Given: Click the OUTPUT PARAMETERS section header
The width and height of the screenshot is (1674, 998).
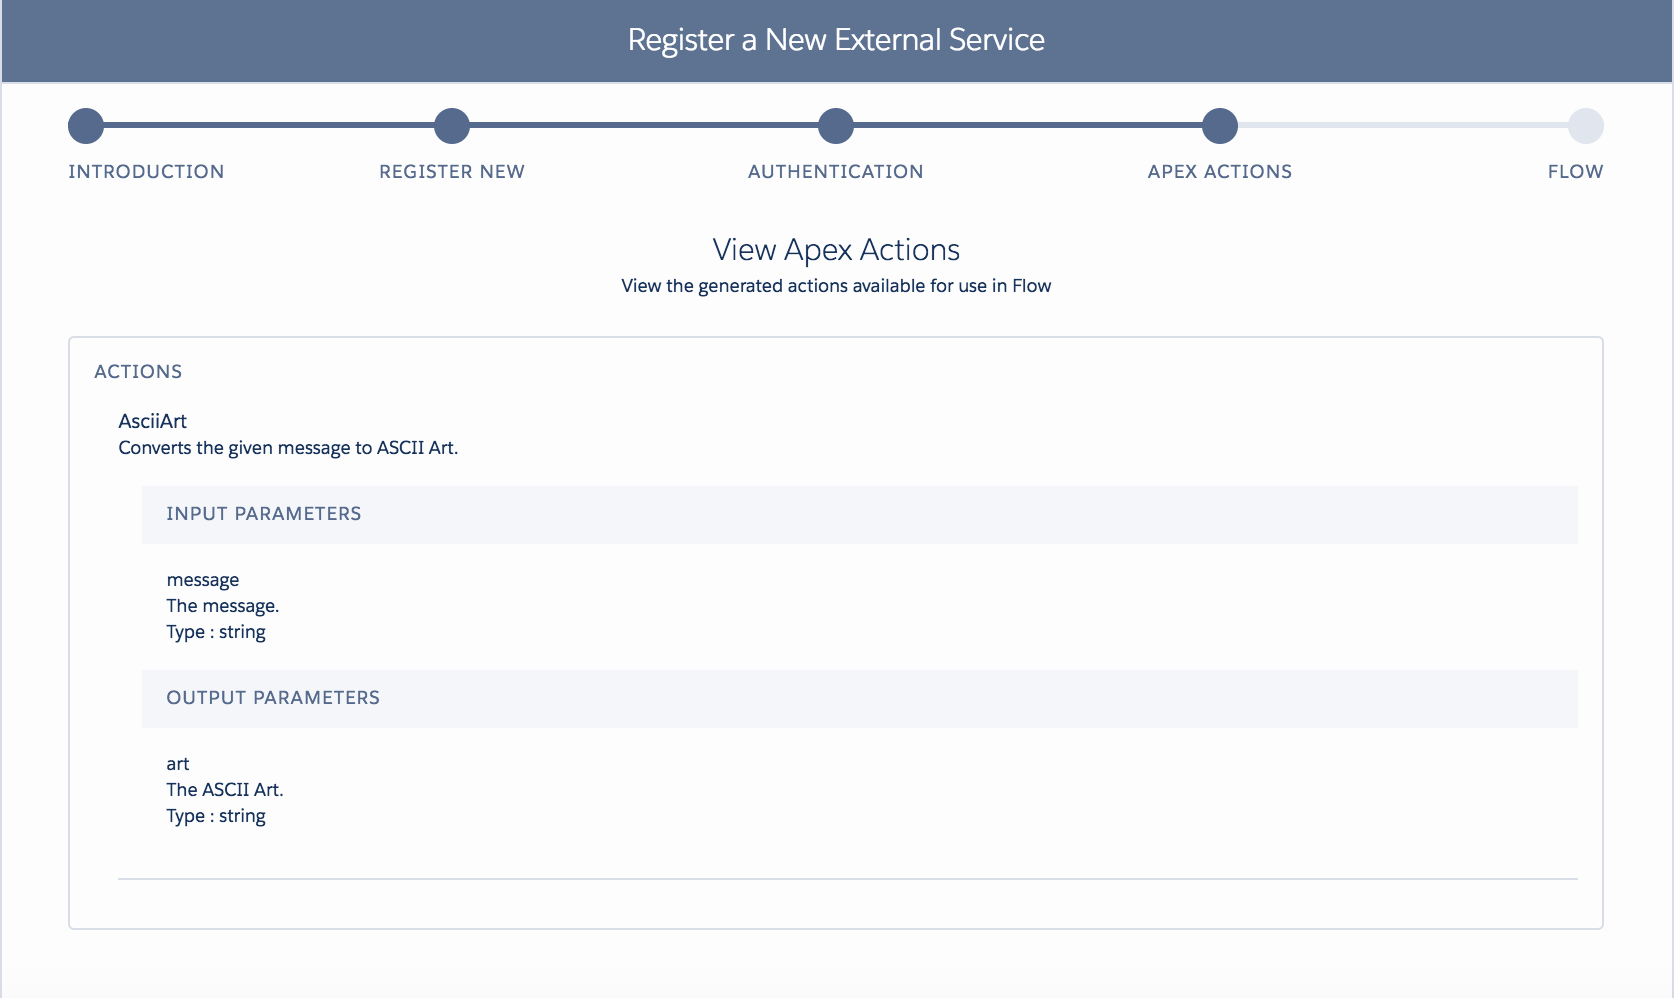Looking at the screenshot, I should (x=273, y=698).
